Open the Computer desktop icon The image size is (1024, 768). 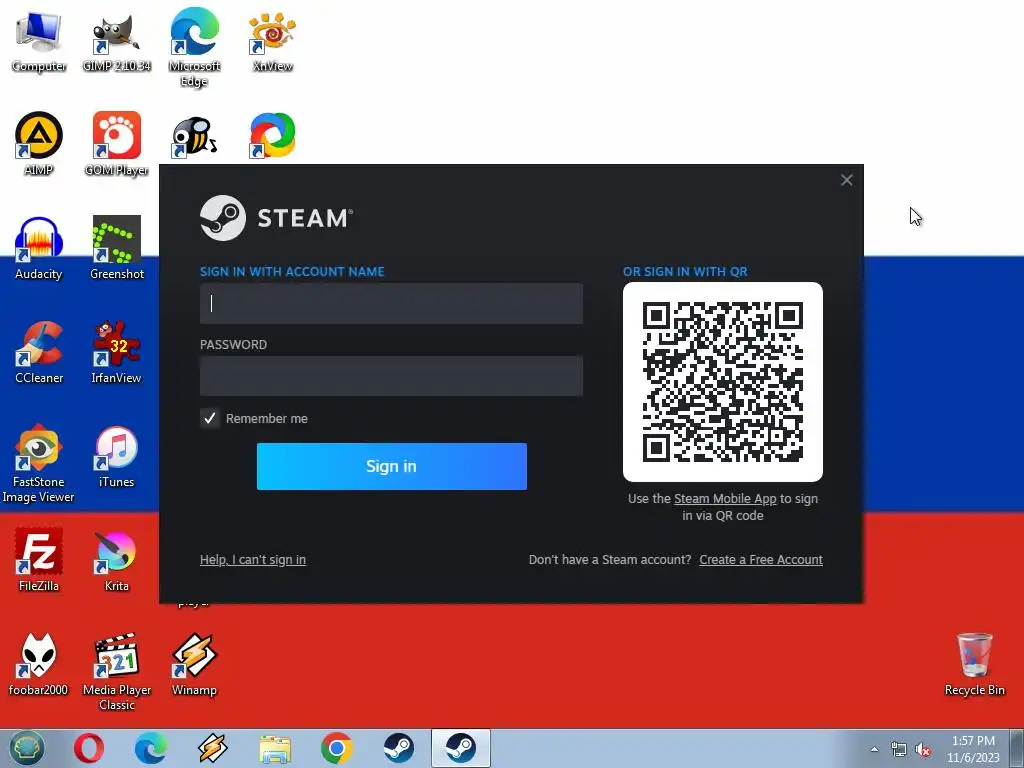tap(39, 42)
